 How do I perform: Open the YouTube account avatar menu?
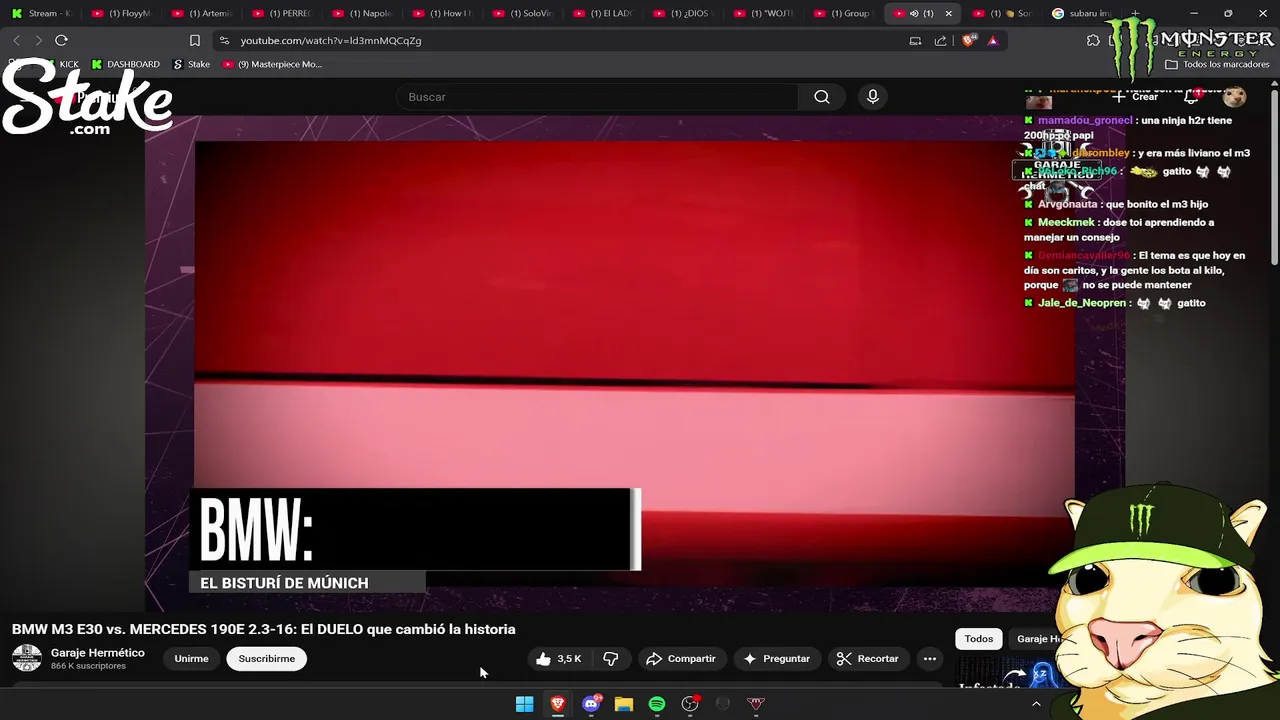tap(1235, 97)
